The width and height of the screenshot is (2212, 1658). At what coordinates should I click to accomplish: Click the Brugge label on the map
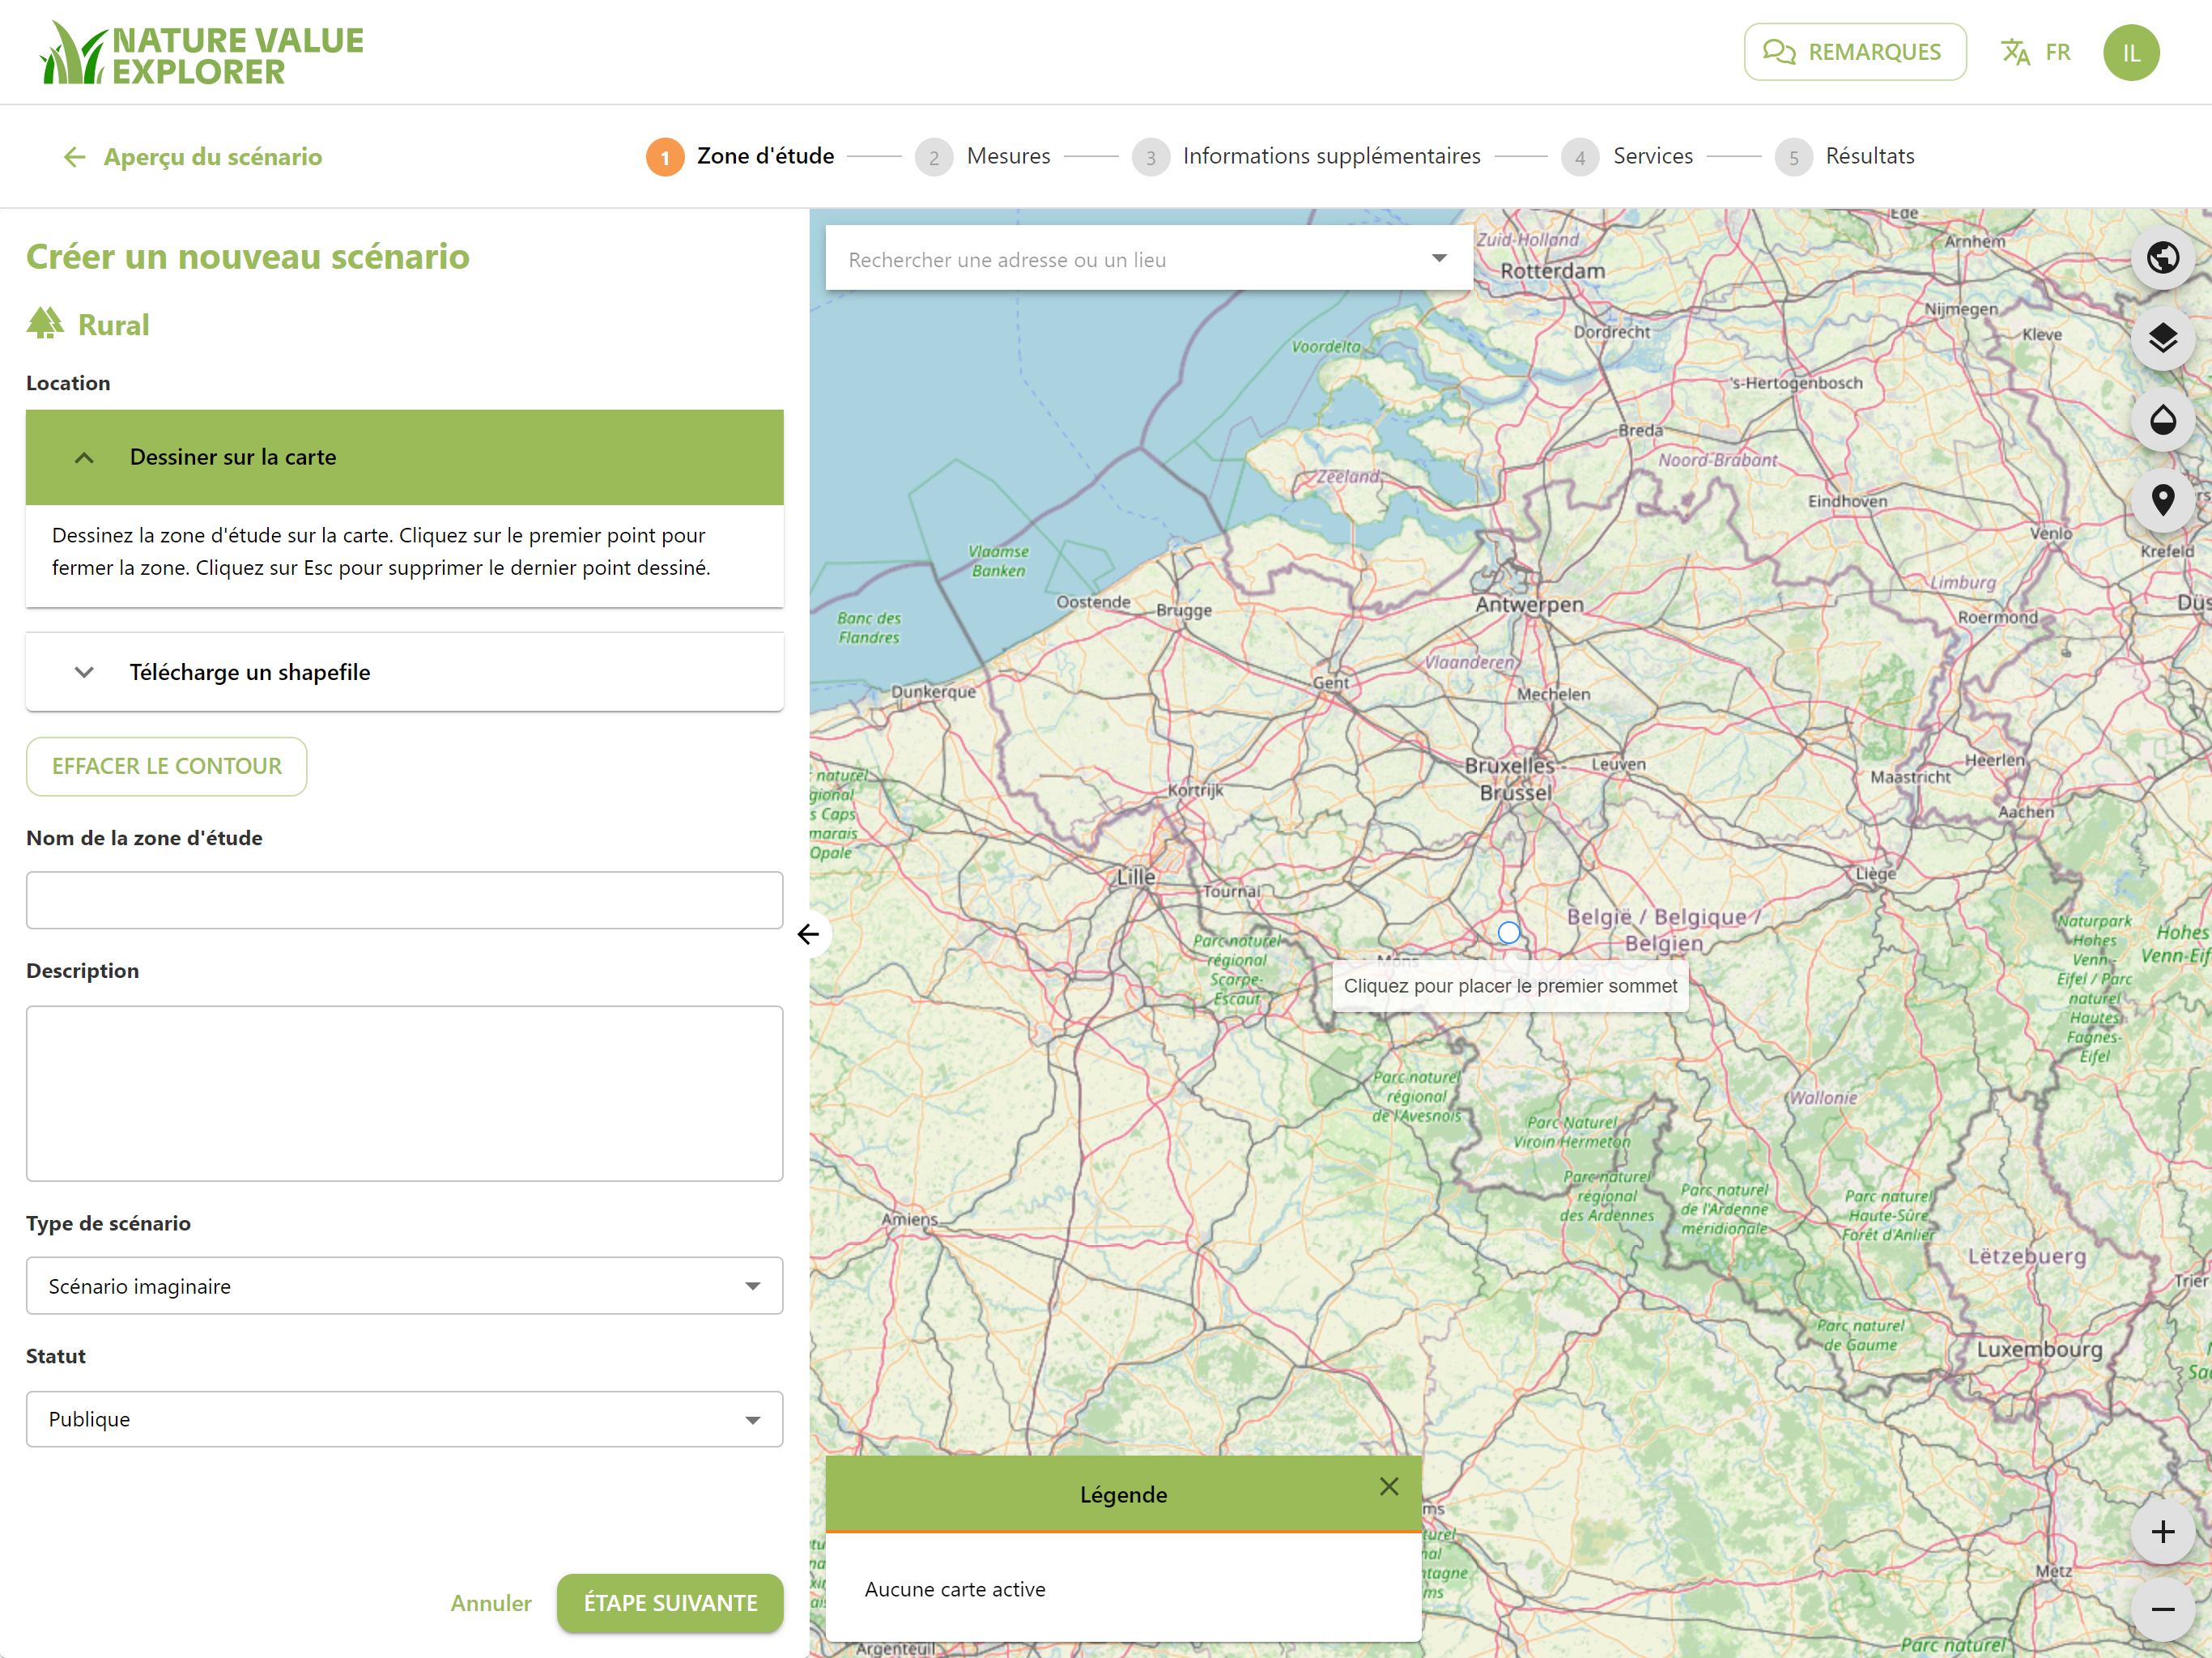[x=1183, y=610]
